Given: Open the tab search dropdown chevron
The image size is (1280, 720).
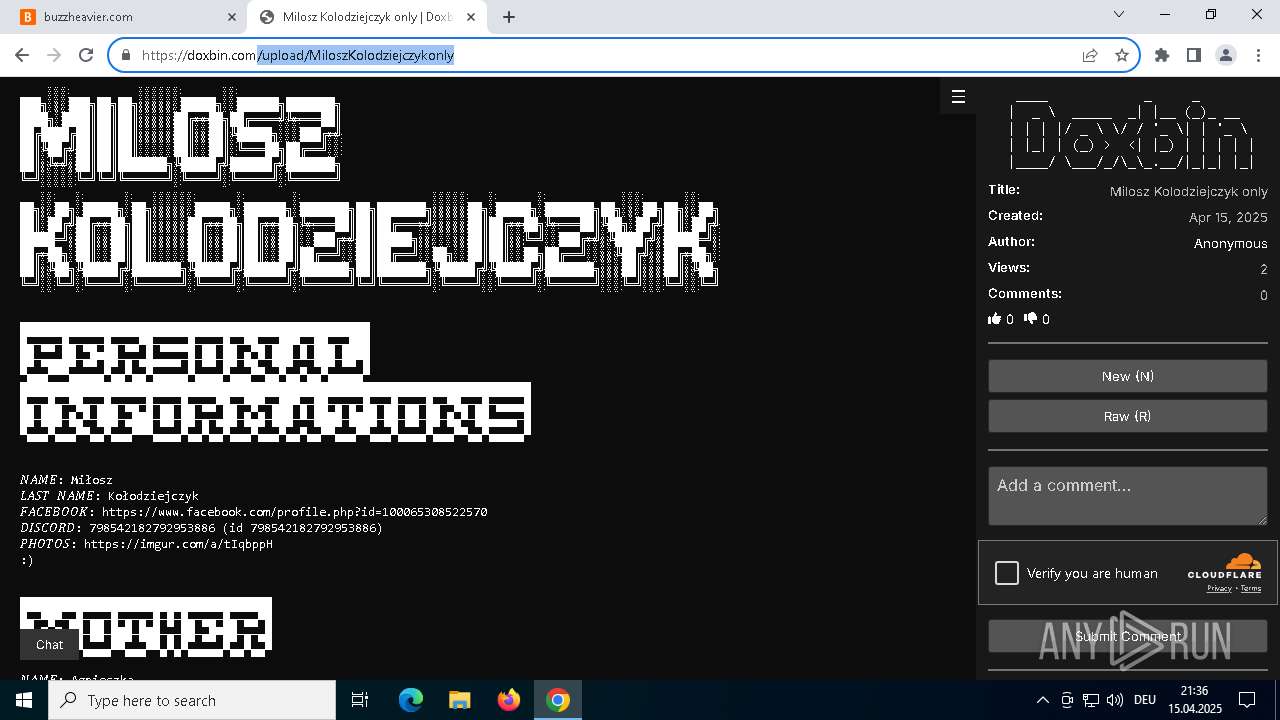Looking at the screenshot, I should coord(1119,14).
